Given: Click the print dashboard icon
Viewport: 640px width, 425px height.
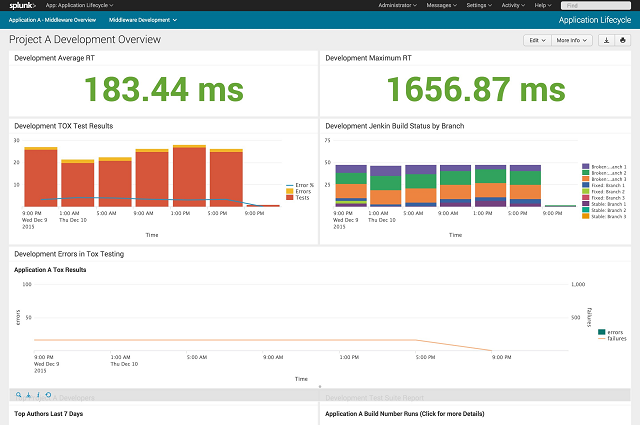Looking at the screenshot, I should tap(622, 40).
